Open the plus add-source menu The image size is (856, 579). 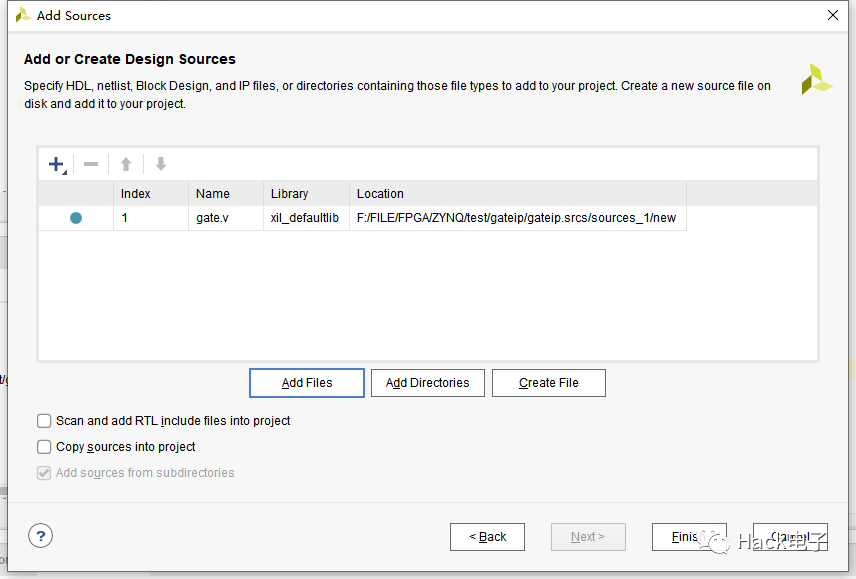click(57, 164)
